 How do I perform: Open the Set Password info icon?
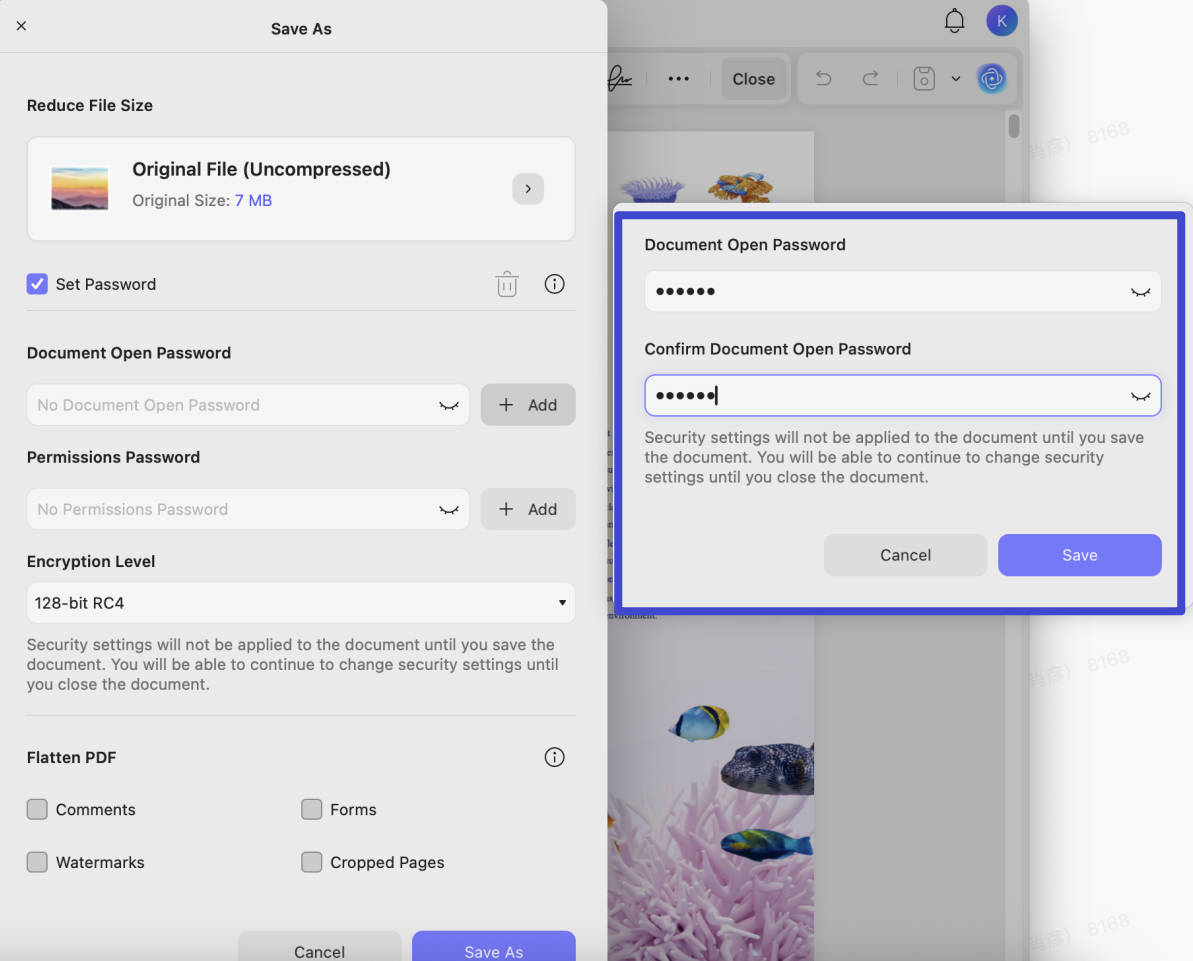554,284
